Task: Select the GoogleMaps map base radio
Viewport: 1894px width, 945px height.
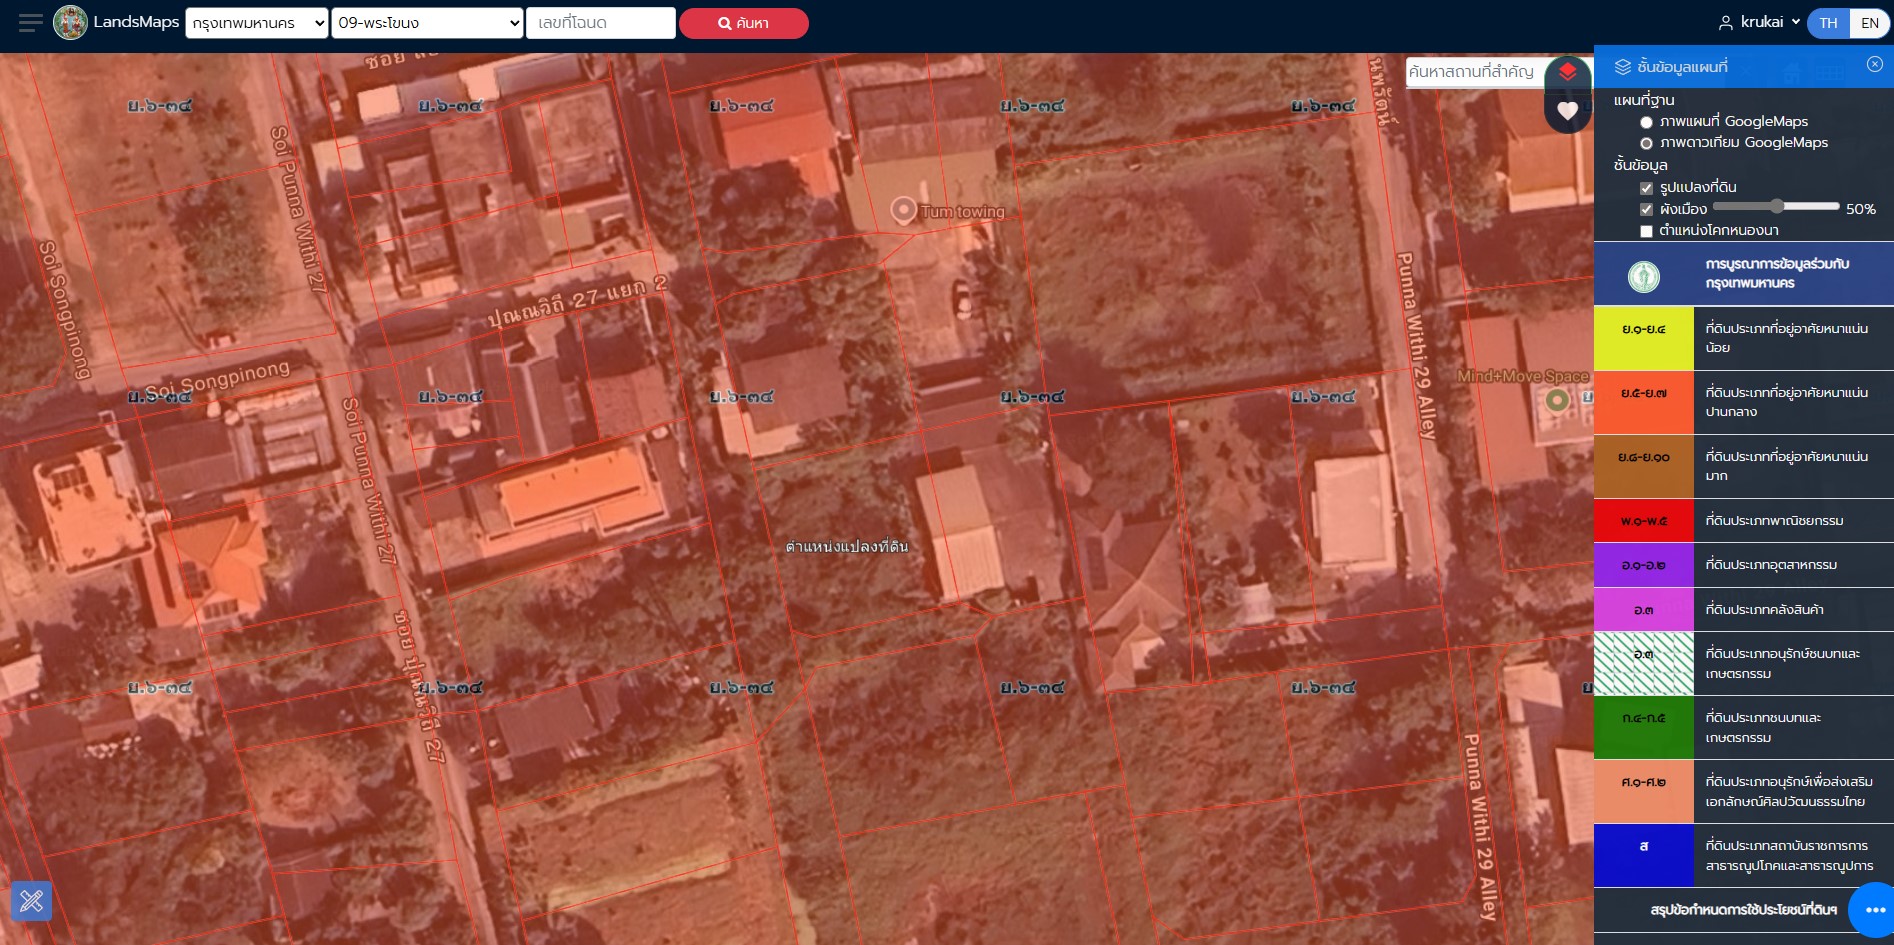Action: (x=1646, y=122)
